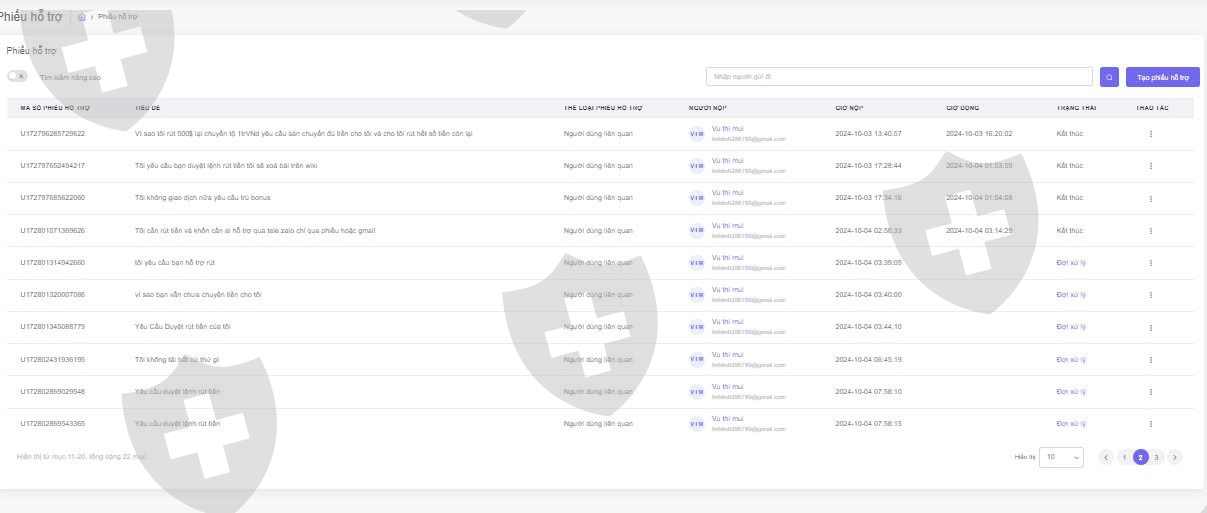The width and height of the screenshot is (1207, 513).
Task: Click sender avatar in the 2024-10-04 02:56:33 row
Action: pyautogui.click(x=697, y=231)
